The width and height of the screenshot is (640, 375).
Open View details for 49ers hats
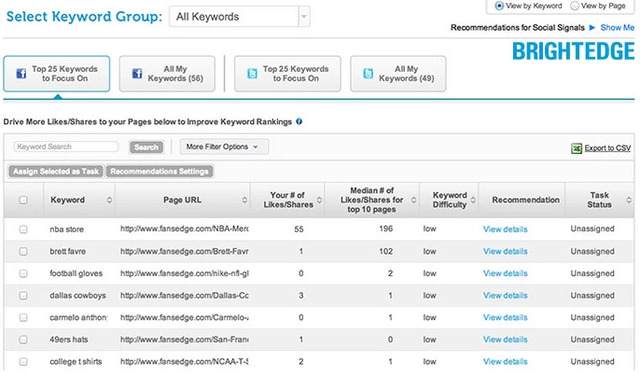tap(505, 339)
